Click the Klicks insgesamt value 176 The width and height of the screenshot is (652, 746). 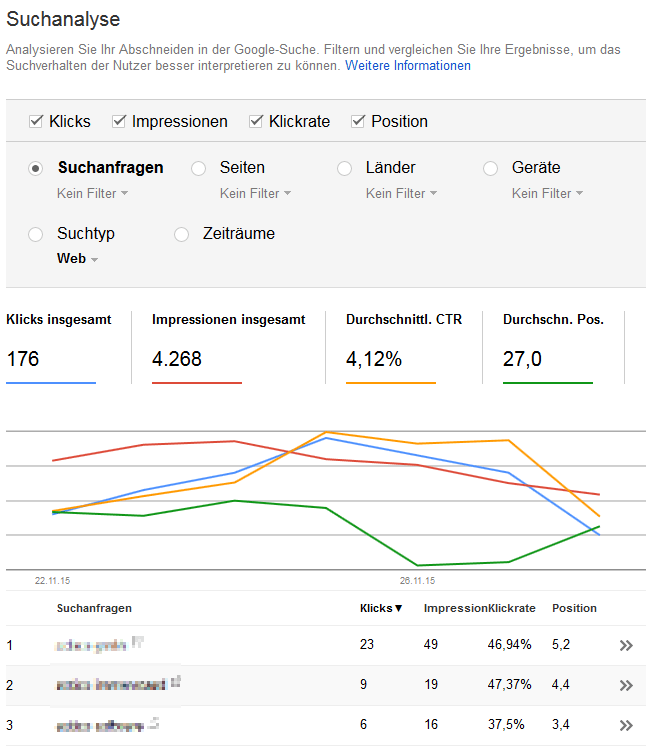(23, 359)
